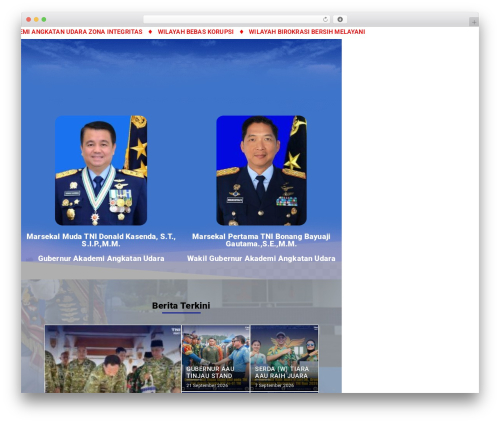
Task: Click ticker text 'WILAYAH BIROKRASI BERSIH MELAYANI'
Action: pyautogui.click(x=307, y=32)
